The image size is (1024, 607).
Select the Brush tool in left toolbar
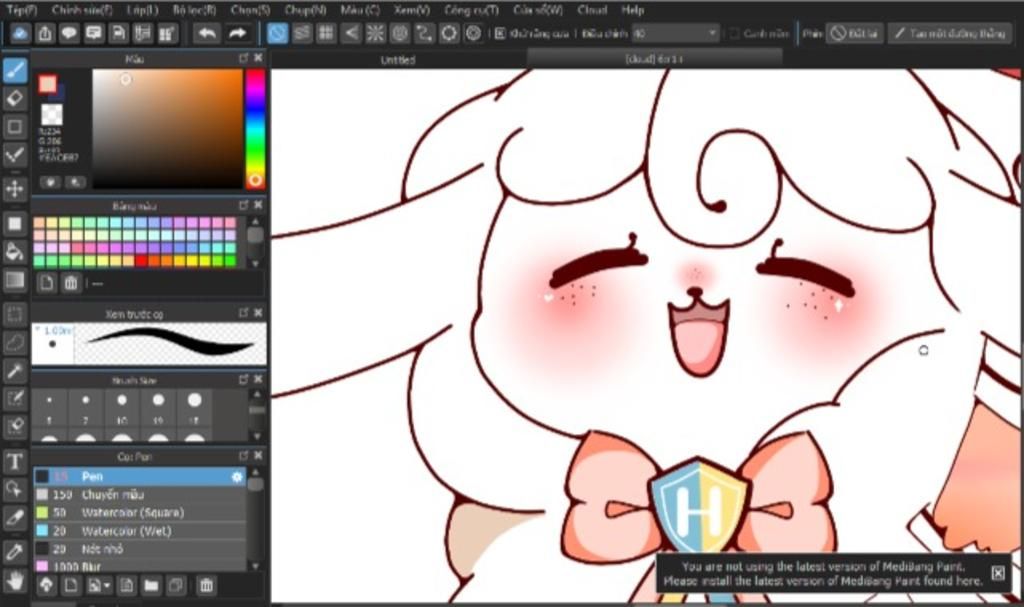pyautogui.click(x=14, y=70)
